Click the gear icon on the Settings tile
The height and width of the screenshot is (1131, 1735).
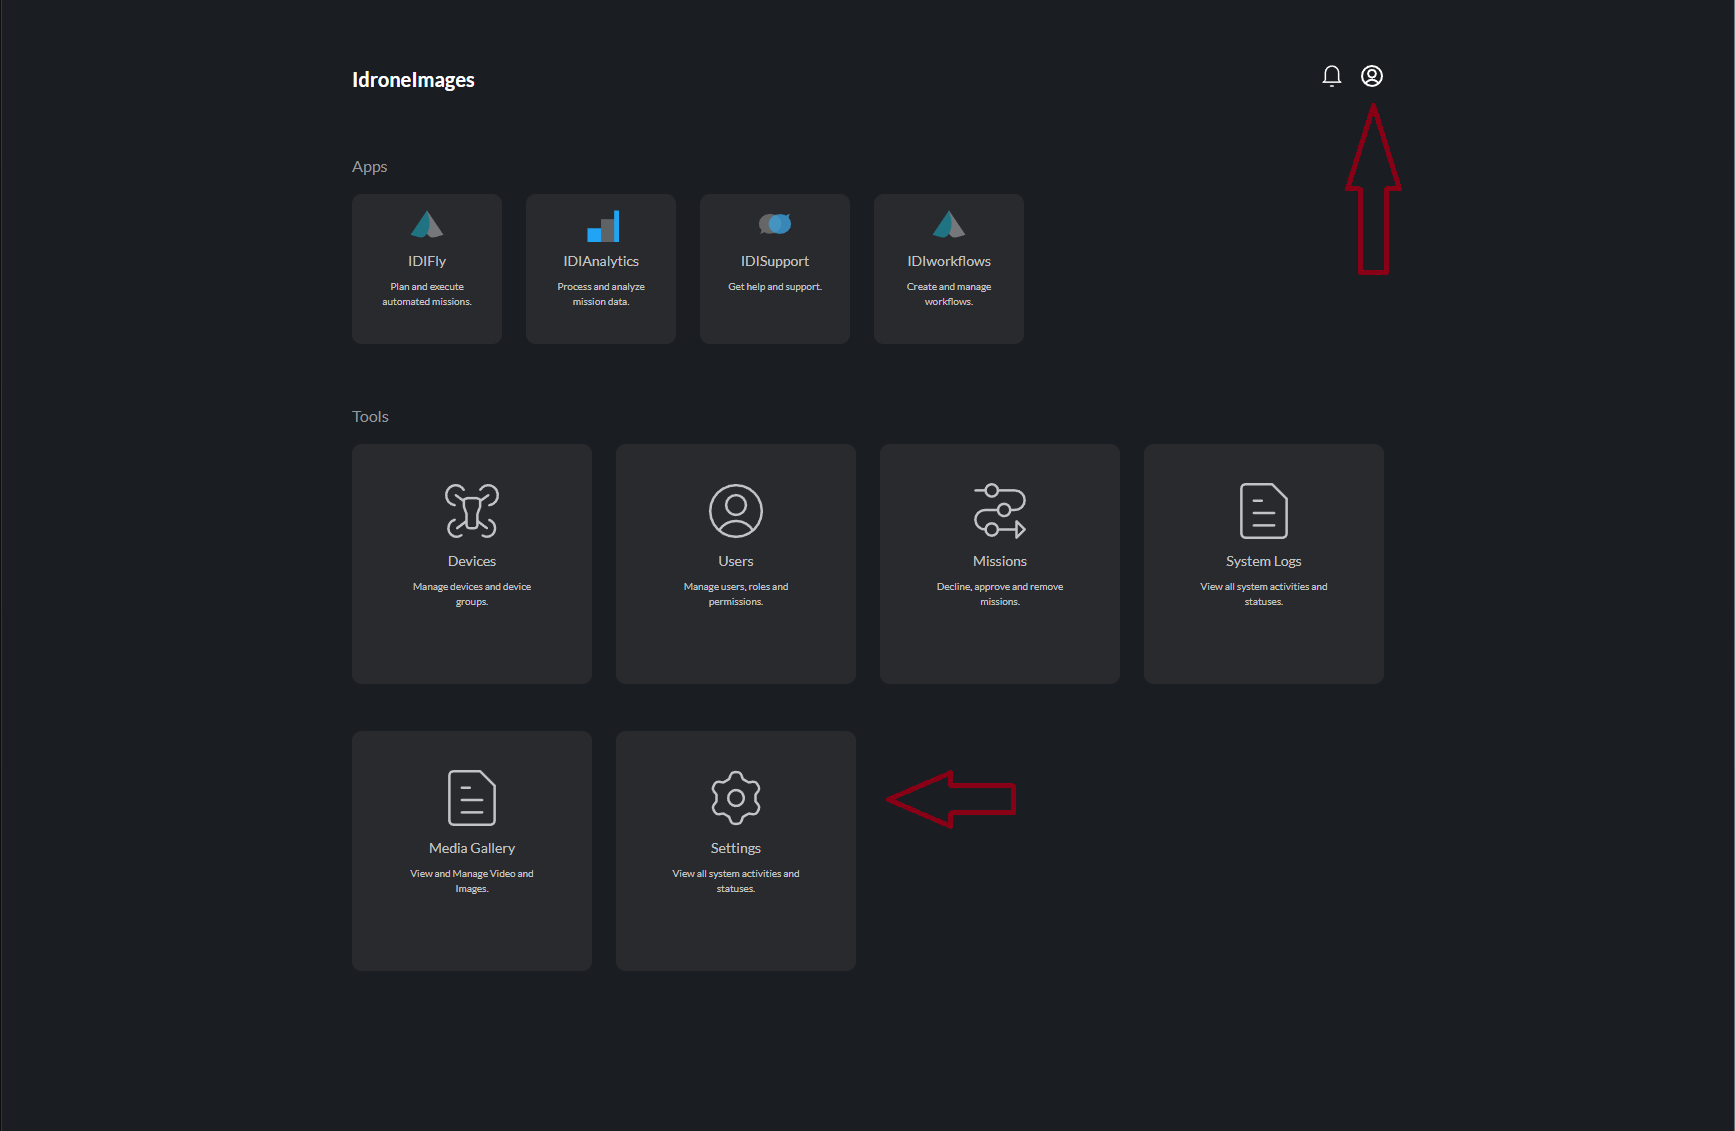pyautogui.click(x=735, y=797)
